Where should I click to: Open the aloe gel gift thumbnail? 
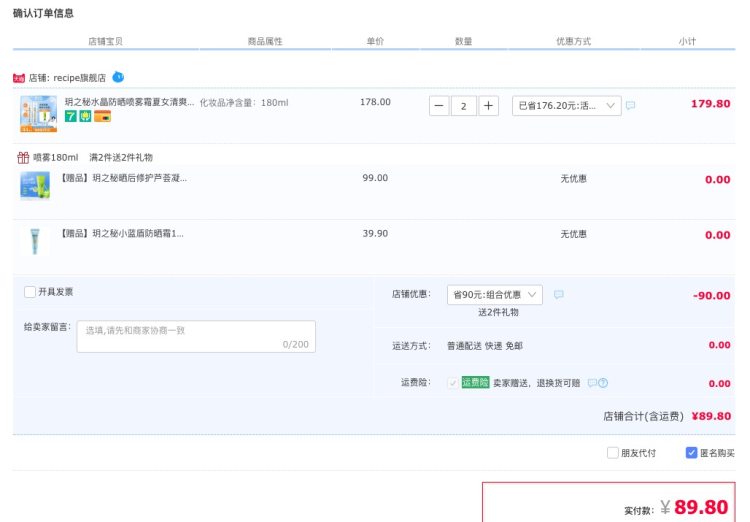[x=35, y=185]
